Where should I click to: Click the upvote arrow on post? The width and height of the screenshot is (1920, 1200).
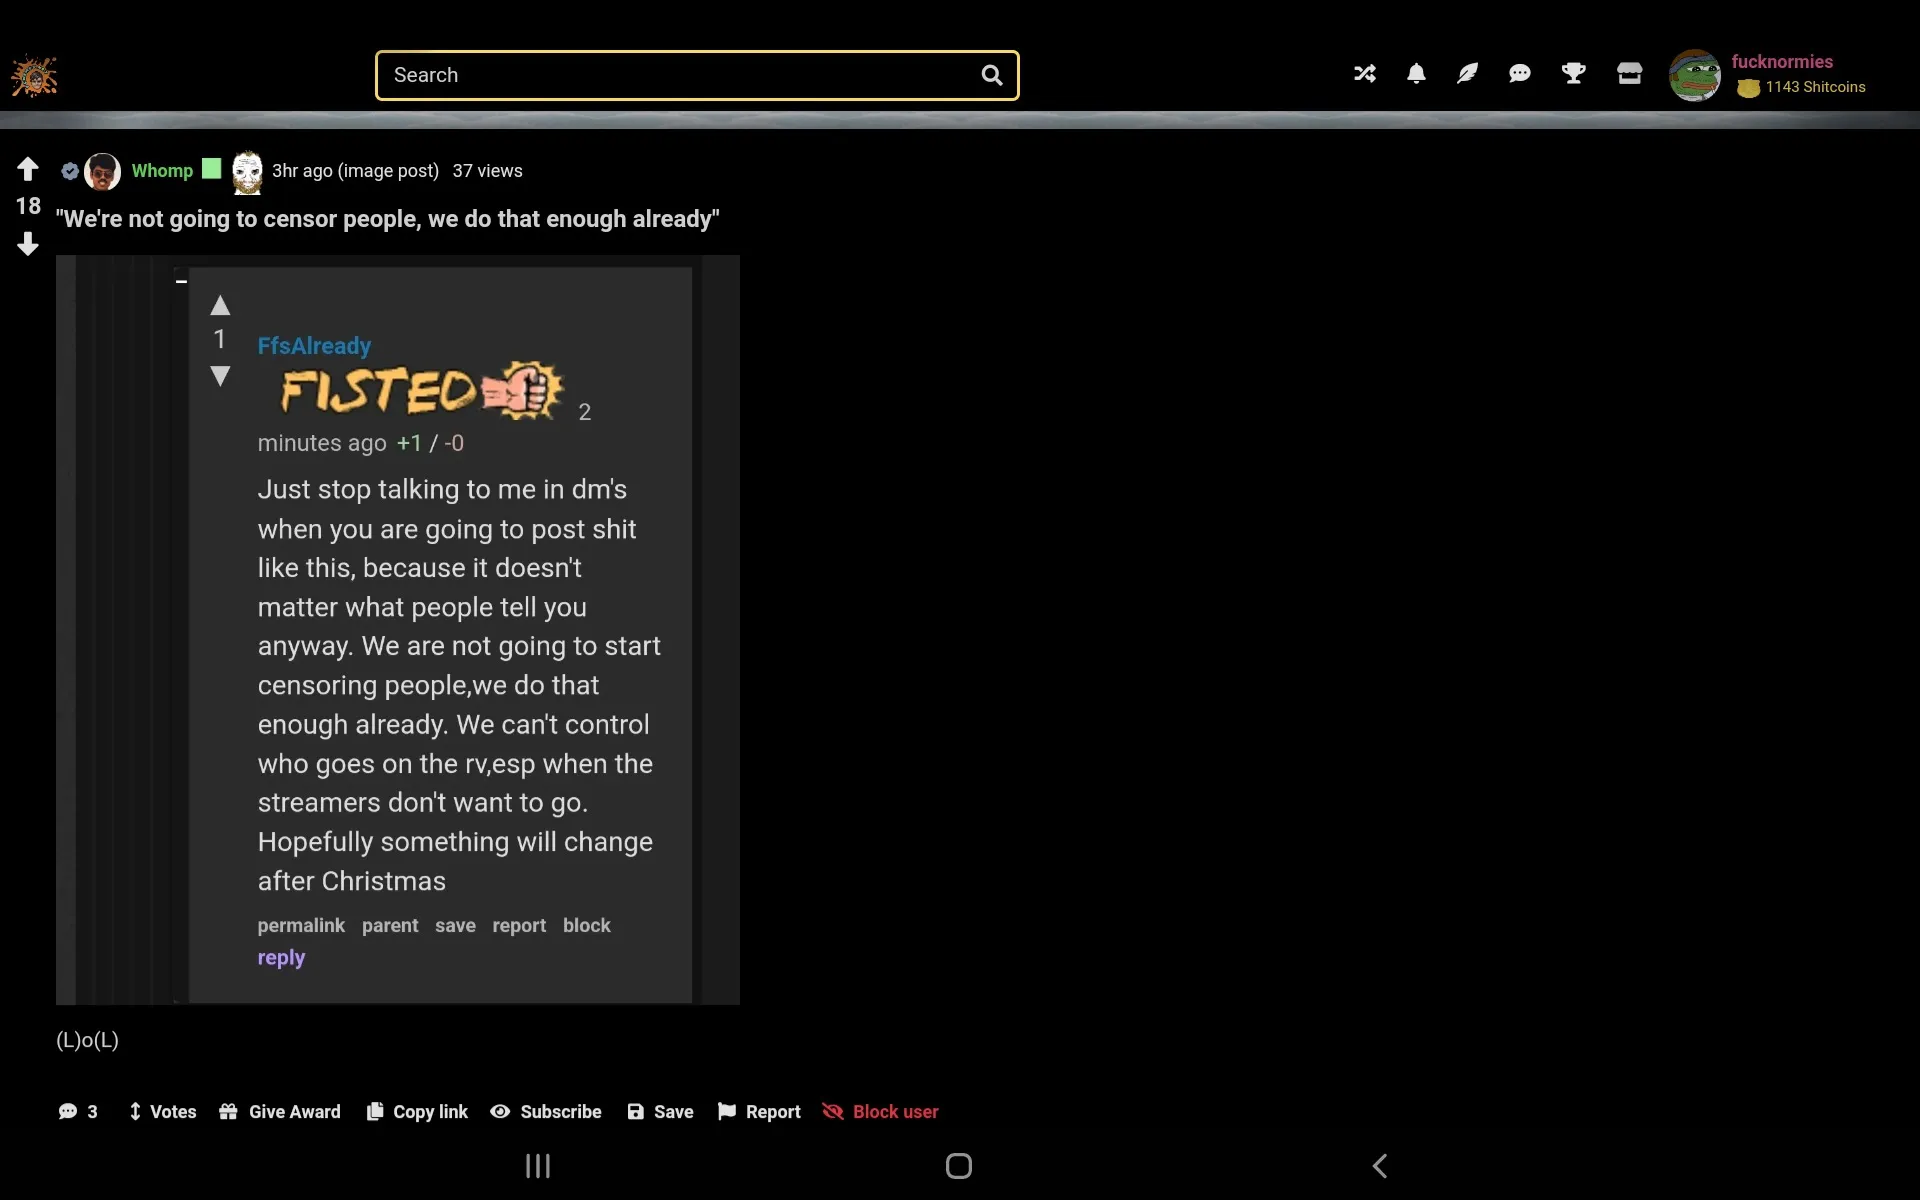[26, 167]
